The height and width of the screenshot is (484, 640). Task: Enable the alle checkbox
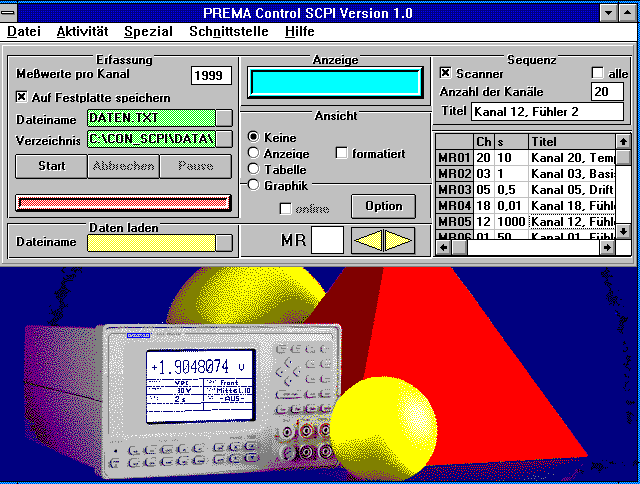[597, 73]
